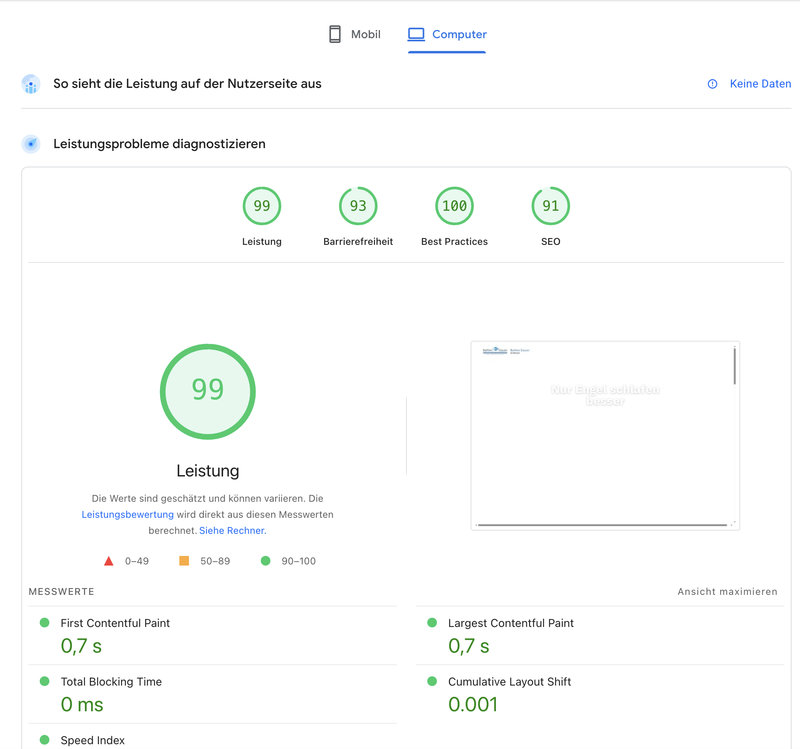800x749 pixels.
Task: Click the green circle 90–100 legend icon
Action: (265, 561)
